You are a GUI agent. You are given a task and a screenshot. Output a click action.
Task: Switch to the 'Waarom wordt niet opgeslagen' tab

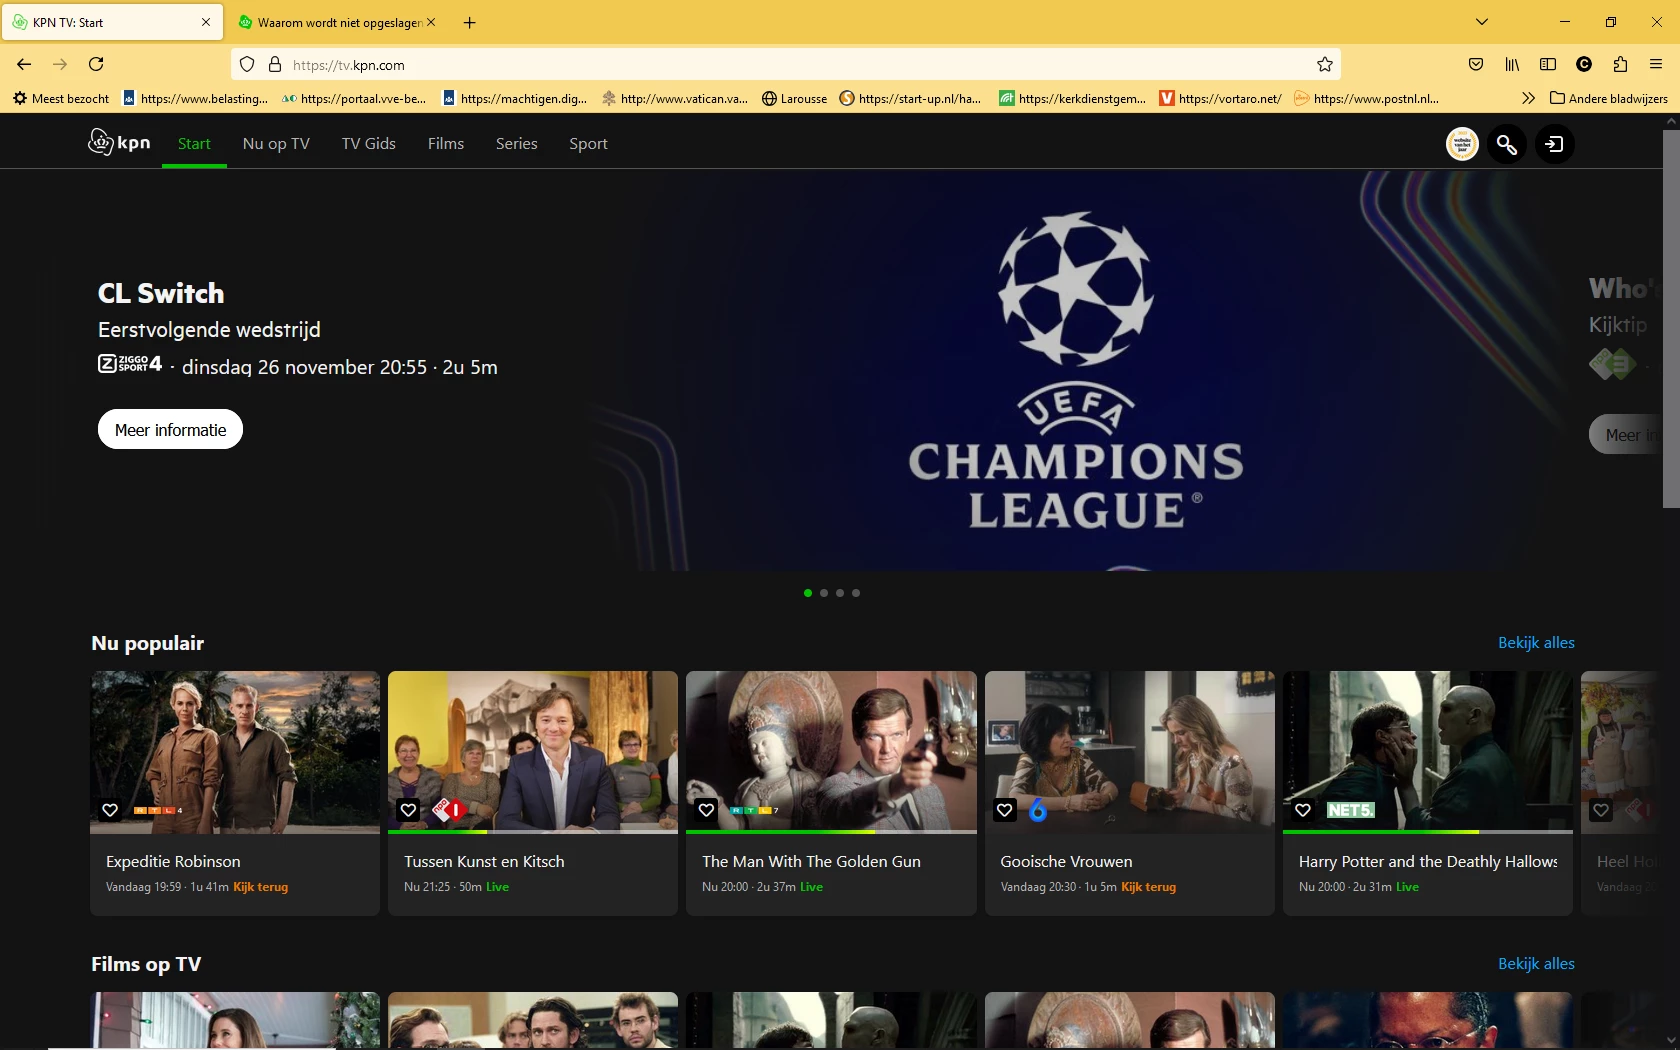click(339, 22)
